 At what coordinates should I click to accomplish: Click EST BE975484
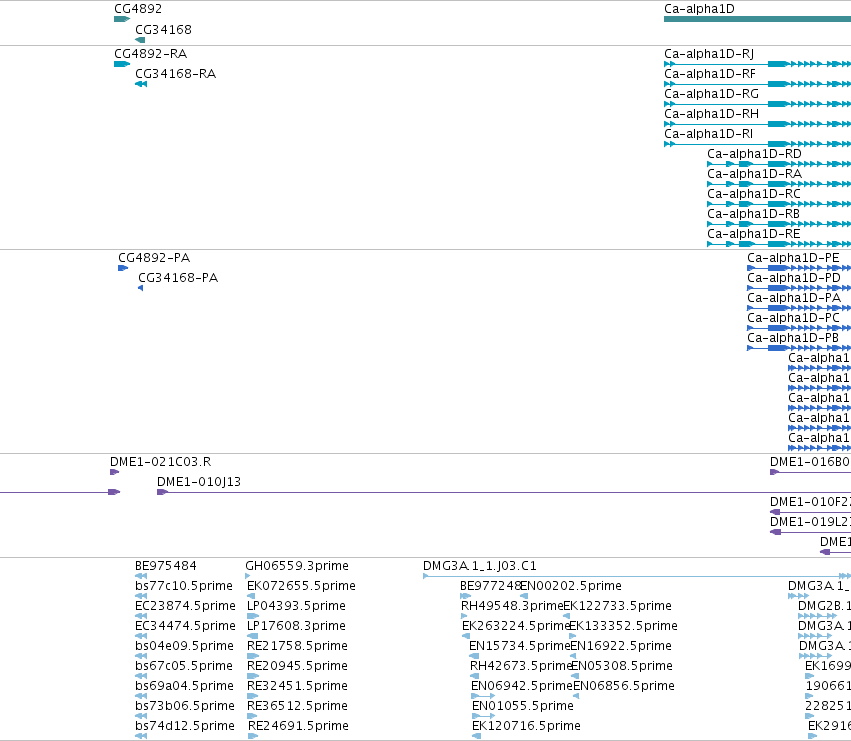166,566
